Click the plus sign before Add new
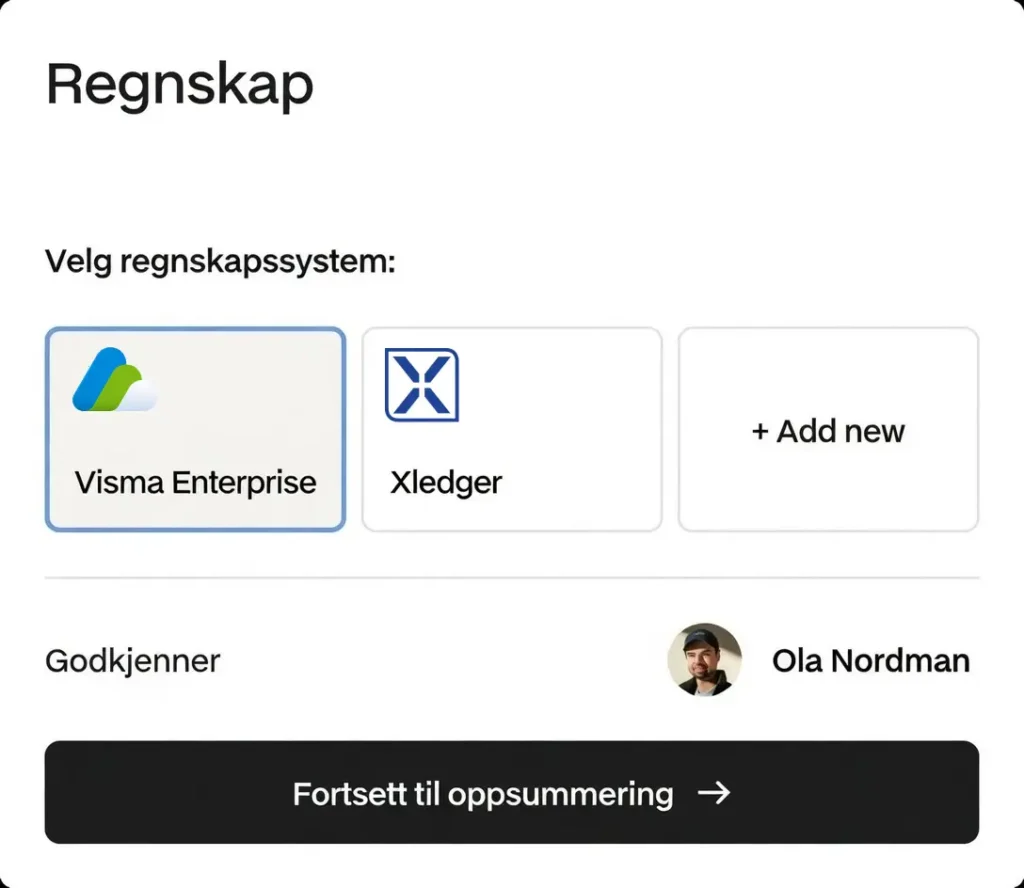 [x=760, y=431]
